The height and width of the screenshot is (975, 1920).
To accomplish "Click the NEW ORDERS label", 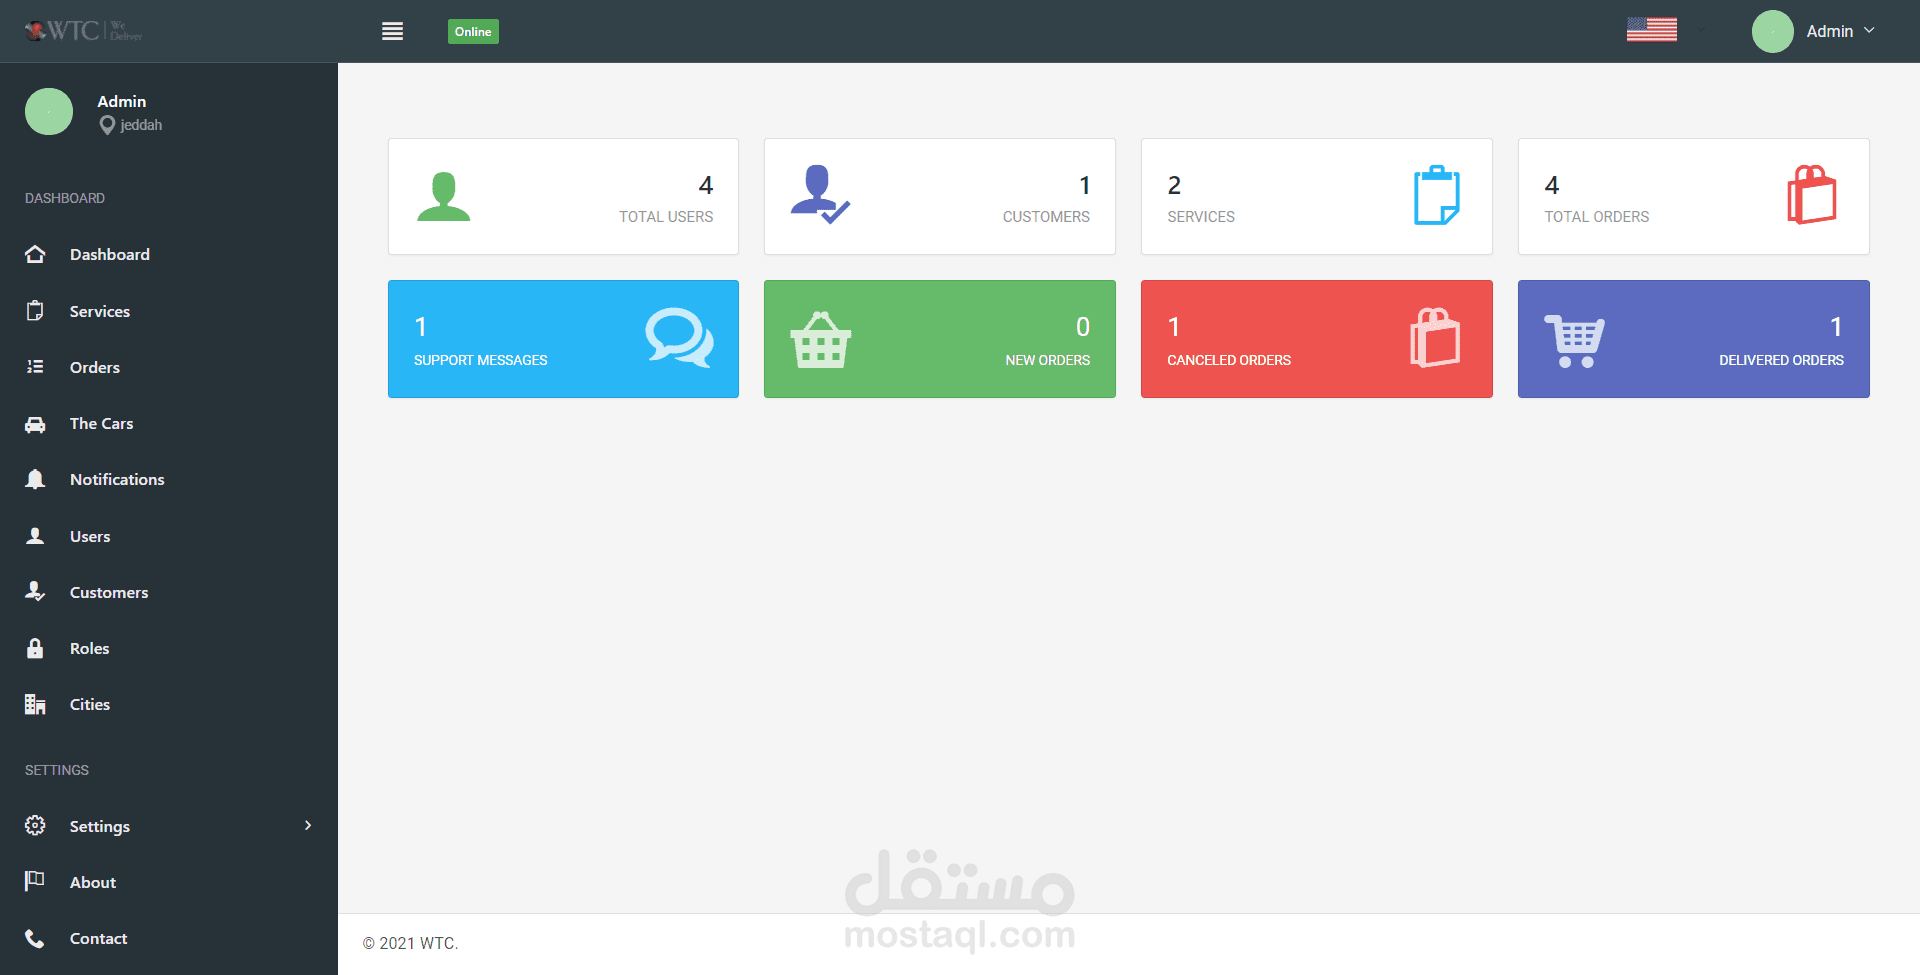I will pyautogui.click(x=1048, y=360).
